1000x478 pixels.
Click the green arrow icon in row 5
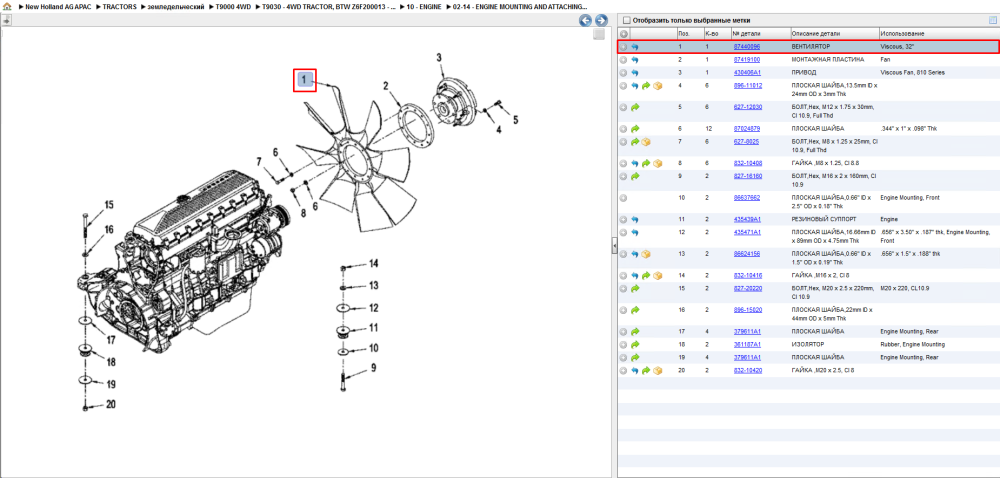pos(635,108)
